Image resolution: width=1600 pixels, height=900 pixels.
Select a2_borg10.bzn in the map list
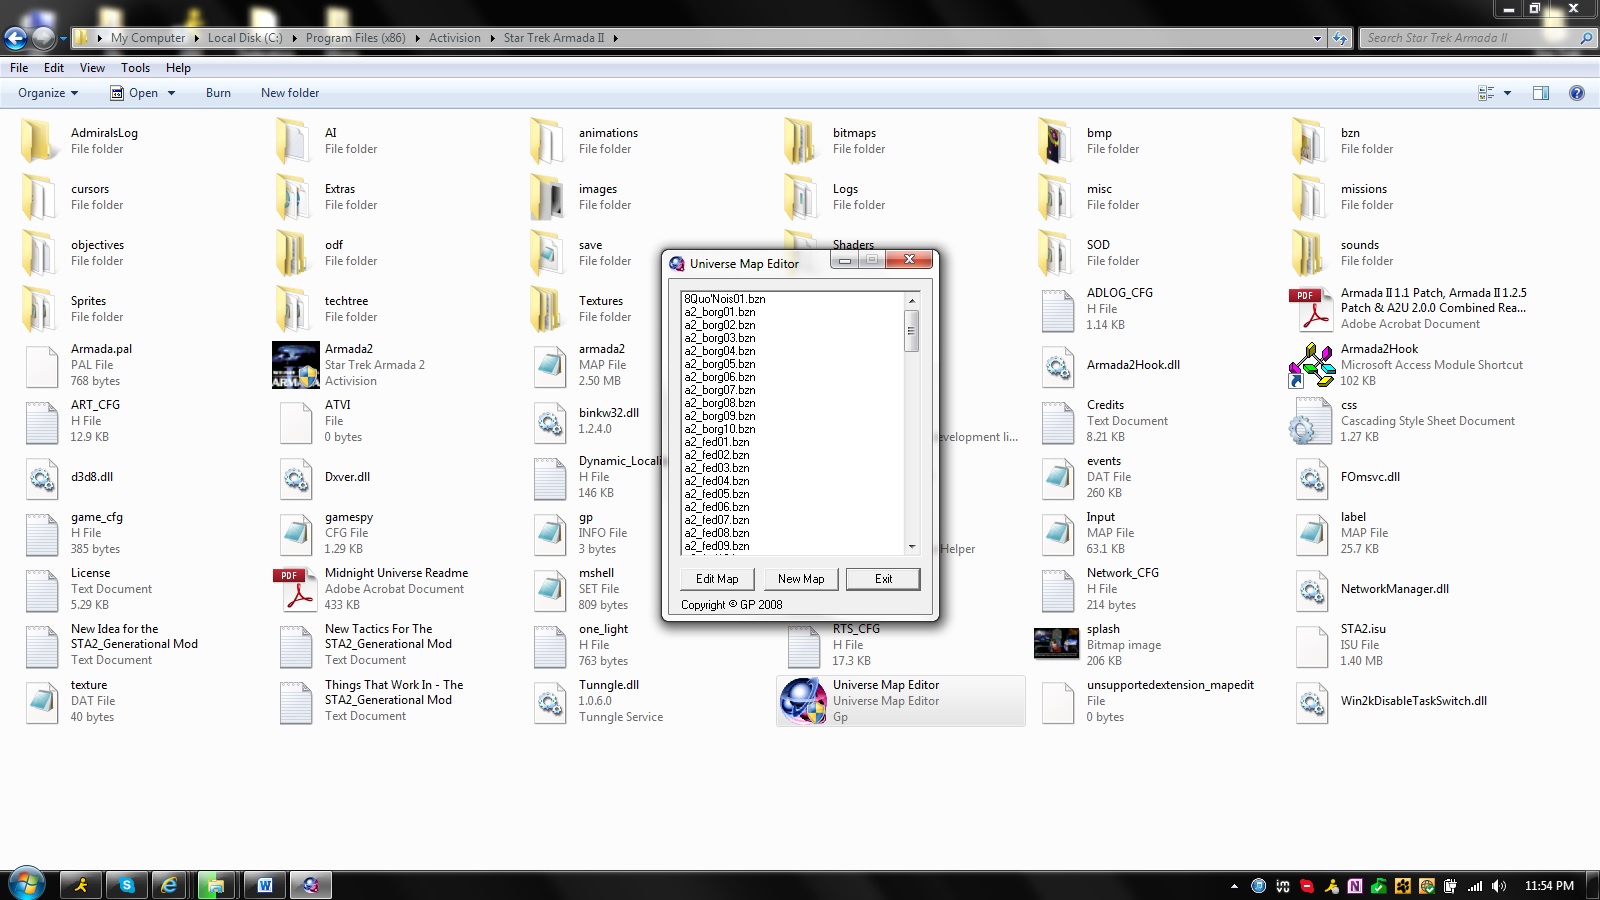click(x=720, y=429)
